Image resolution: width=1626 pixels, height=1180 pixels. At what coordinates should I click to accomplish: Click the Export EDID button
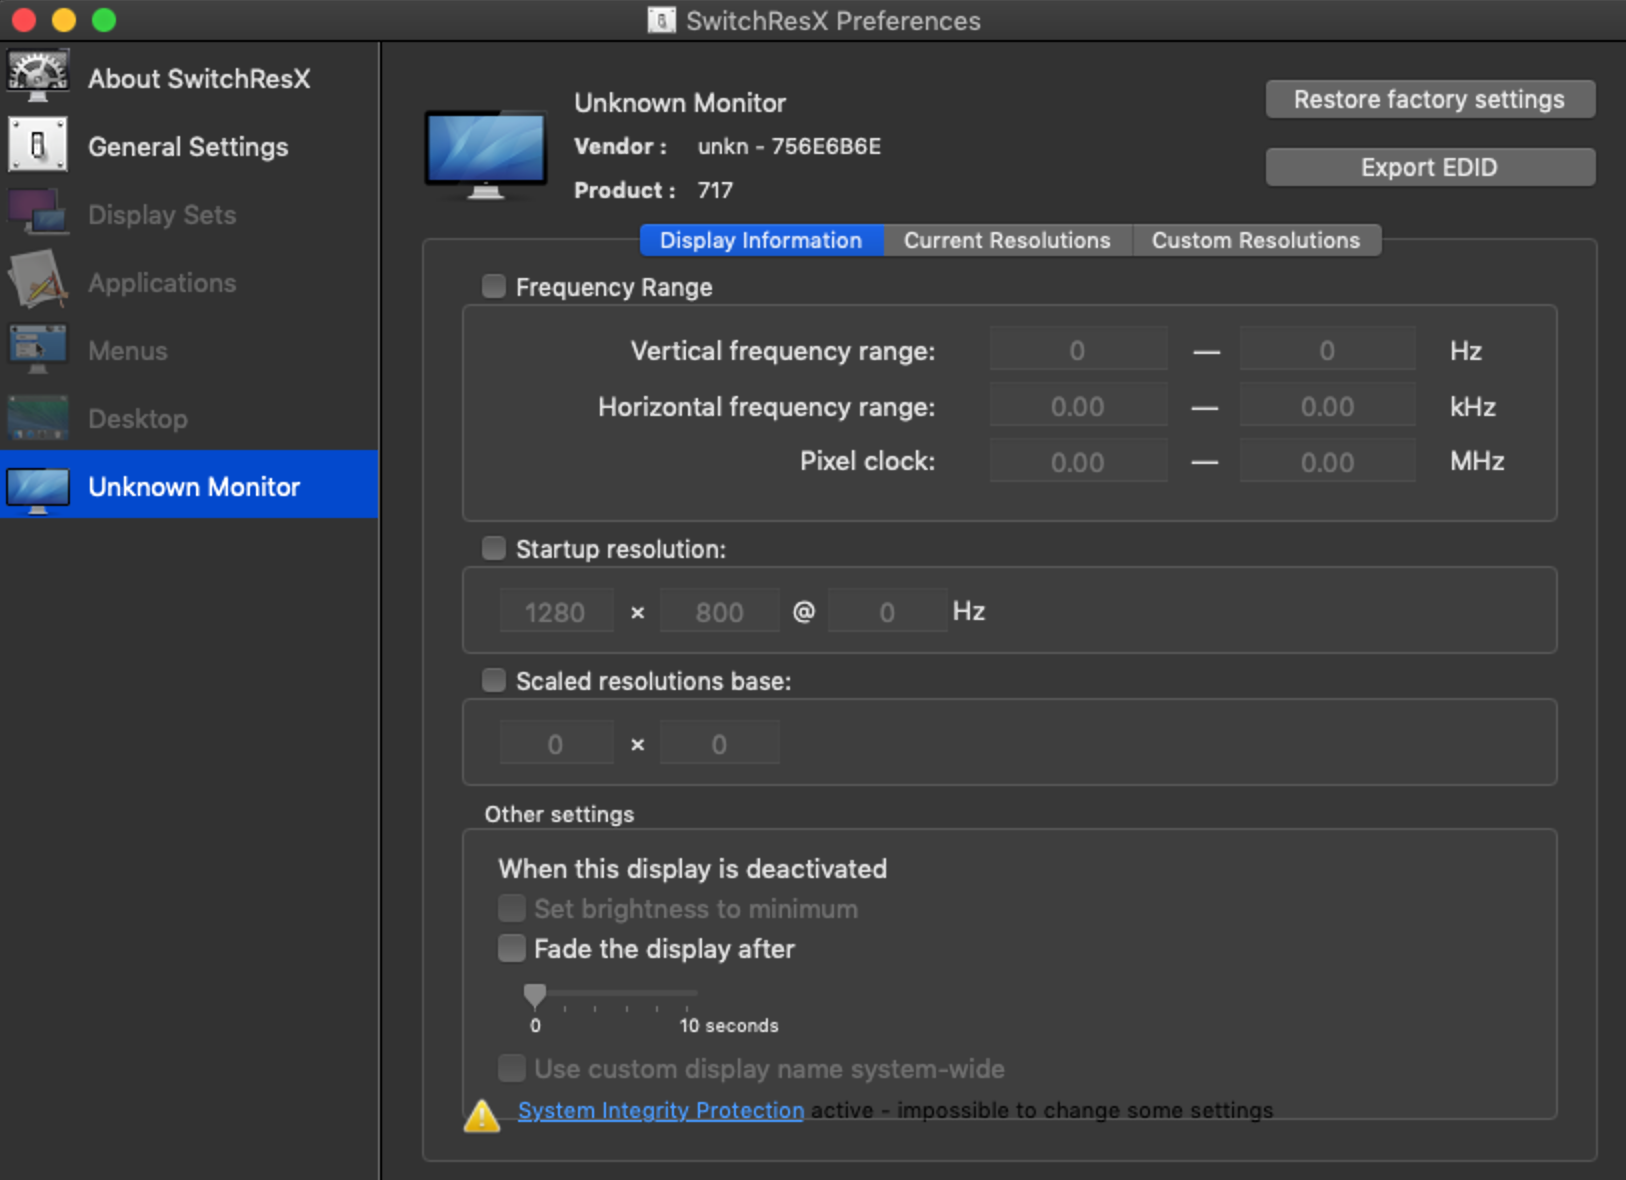pos(1430,167)
